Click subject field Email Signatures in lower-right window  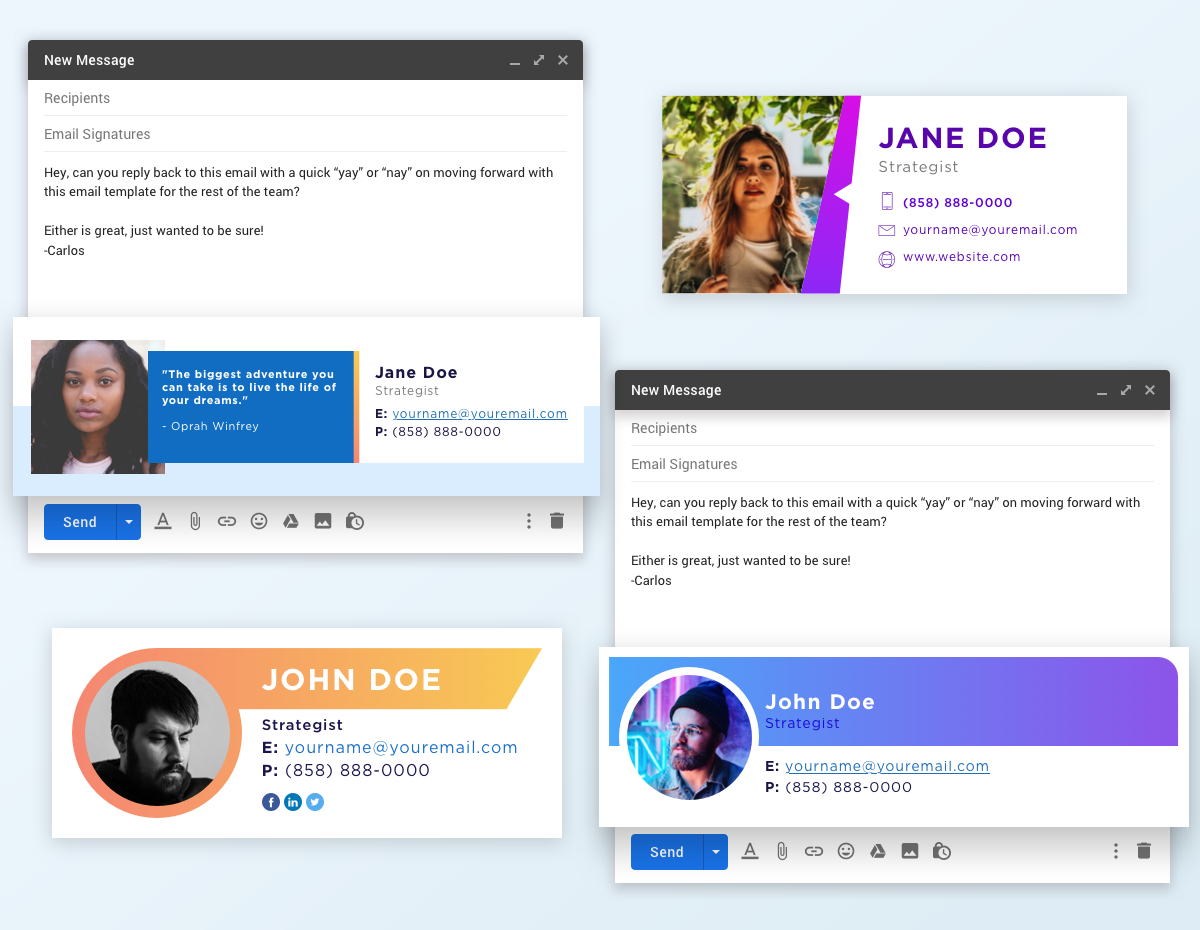tap(892, 464)
